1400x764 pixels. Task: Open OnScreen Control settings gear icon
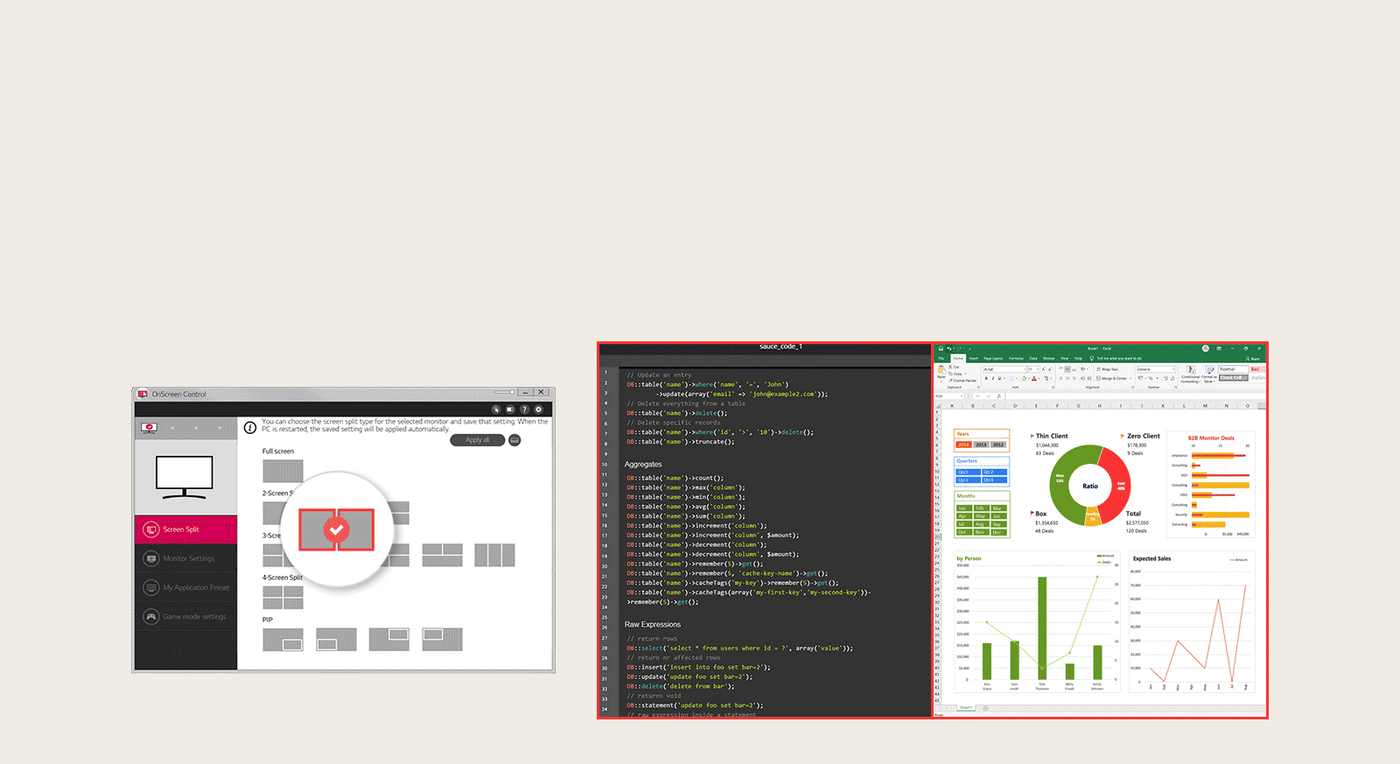(539, 409)
